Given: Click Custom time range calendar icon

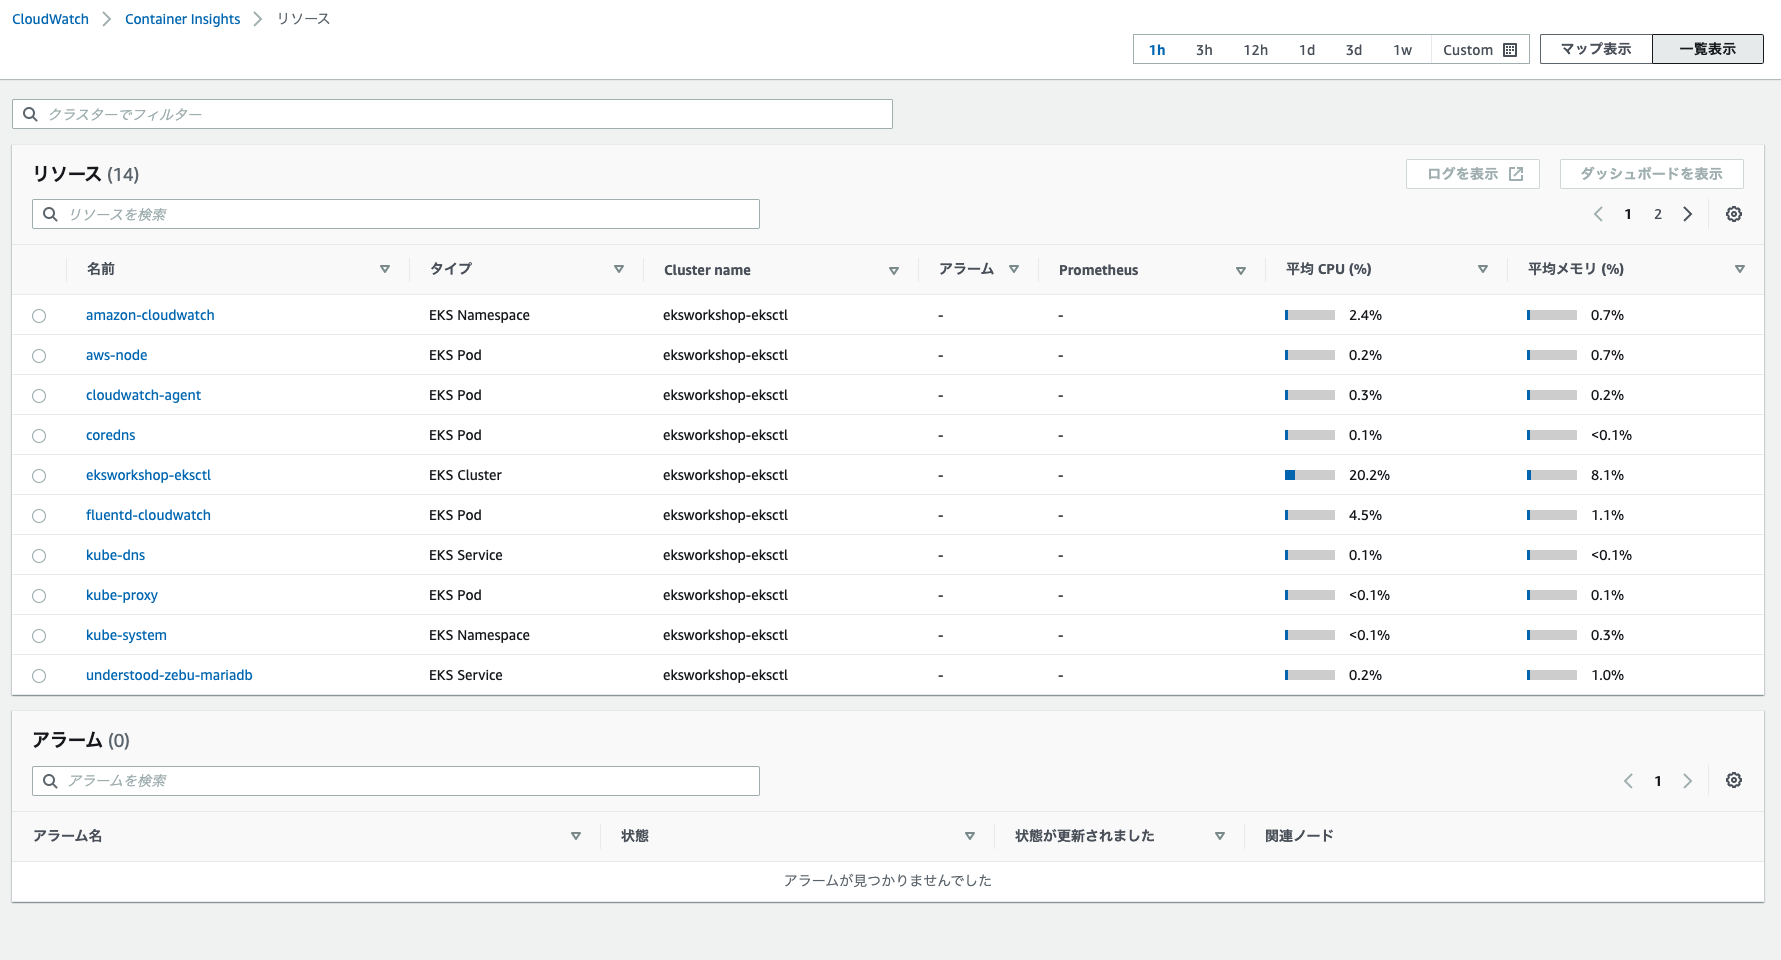Looking at the screenshot, I should pyautogui.click(x=1510, y=50).
